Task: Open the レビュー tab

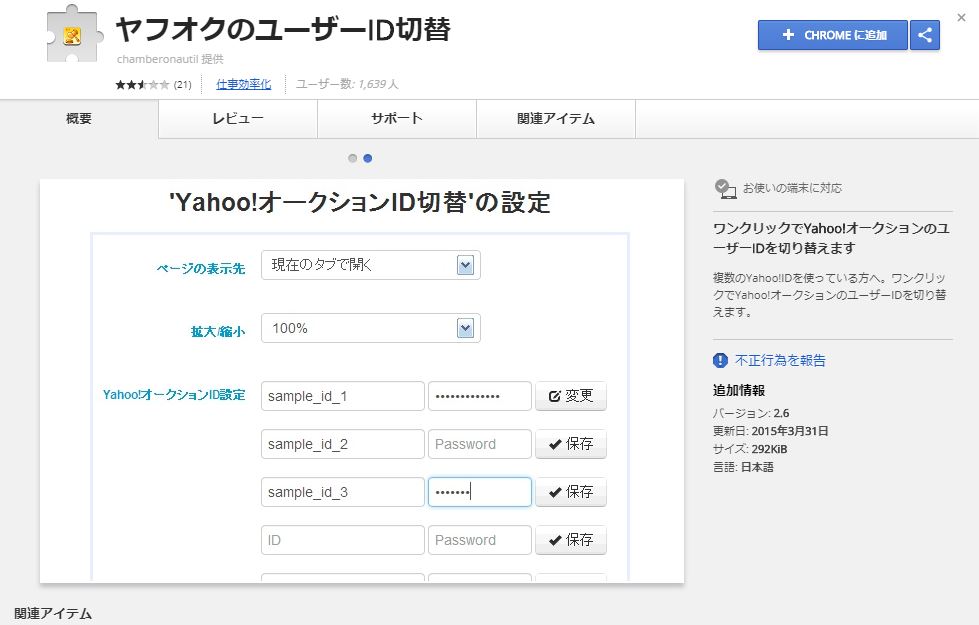Action: click(x=238, y=119)
